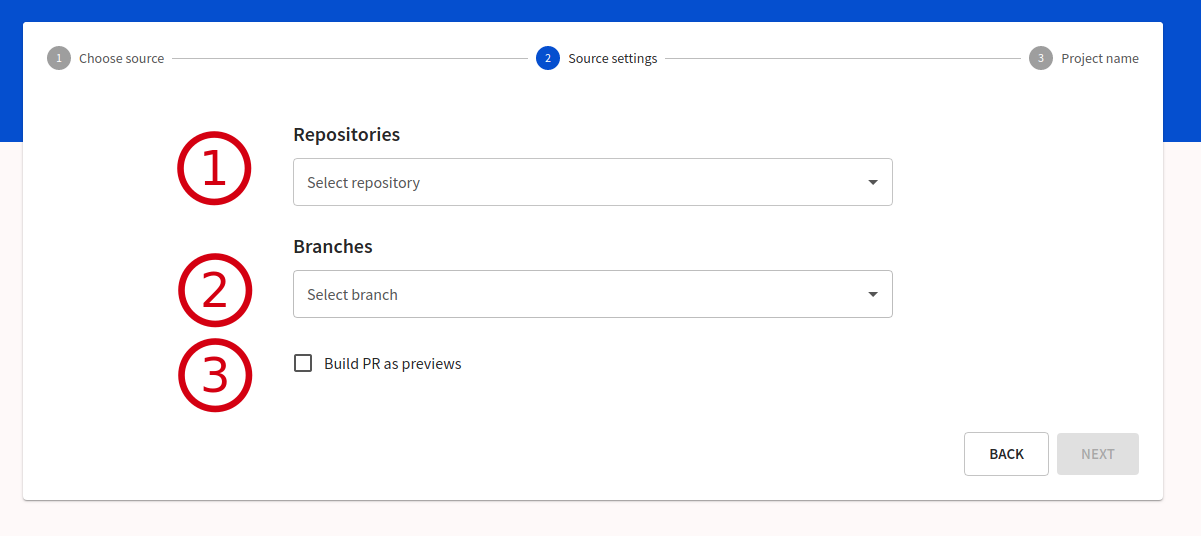Open the Select branch dropdown
This screenshot has height=536, width=1201.
pyautogui.click(x=592, y=294)
